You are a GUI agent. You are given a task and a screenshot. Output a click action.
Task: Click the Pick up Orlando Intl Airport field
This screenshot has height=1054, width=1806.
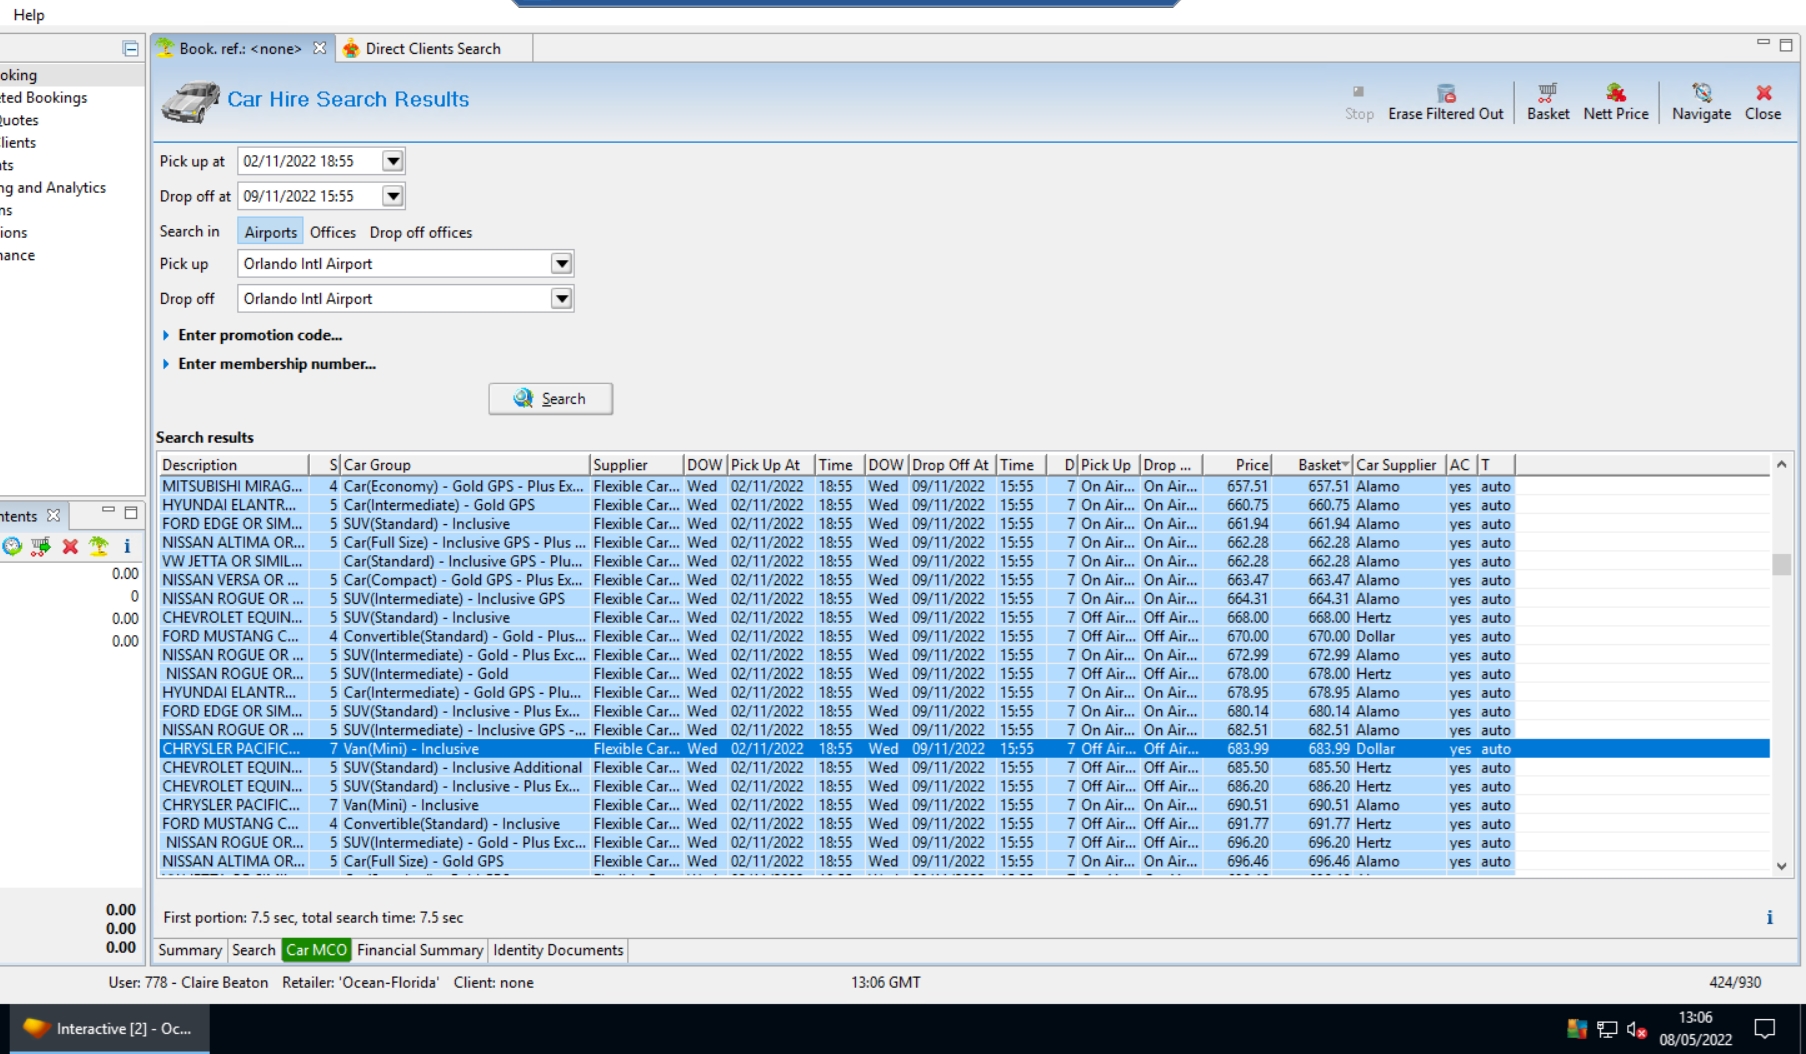point(394,264)
